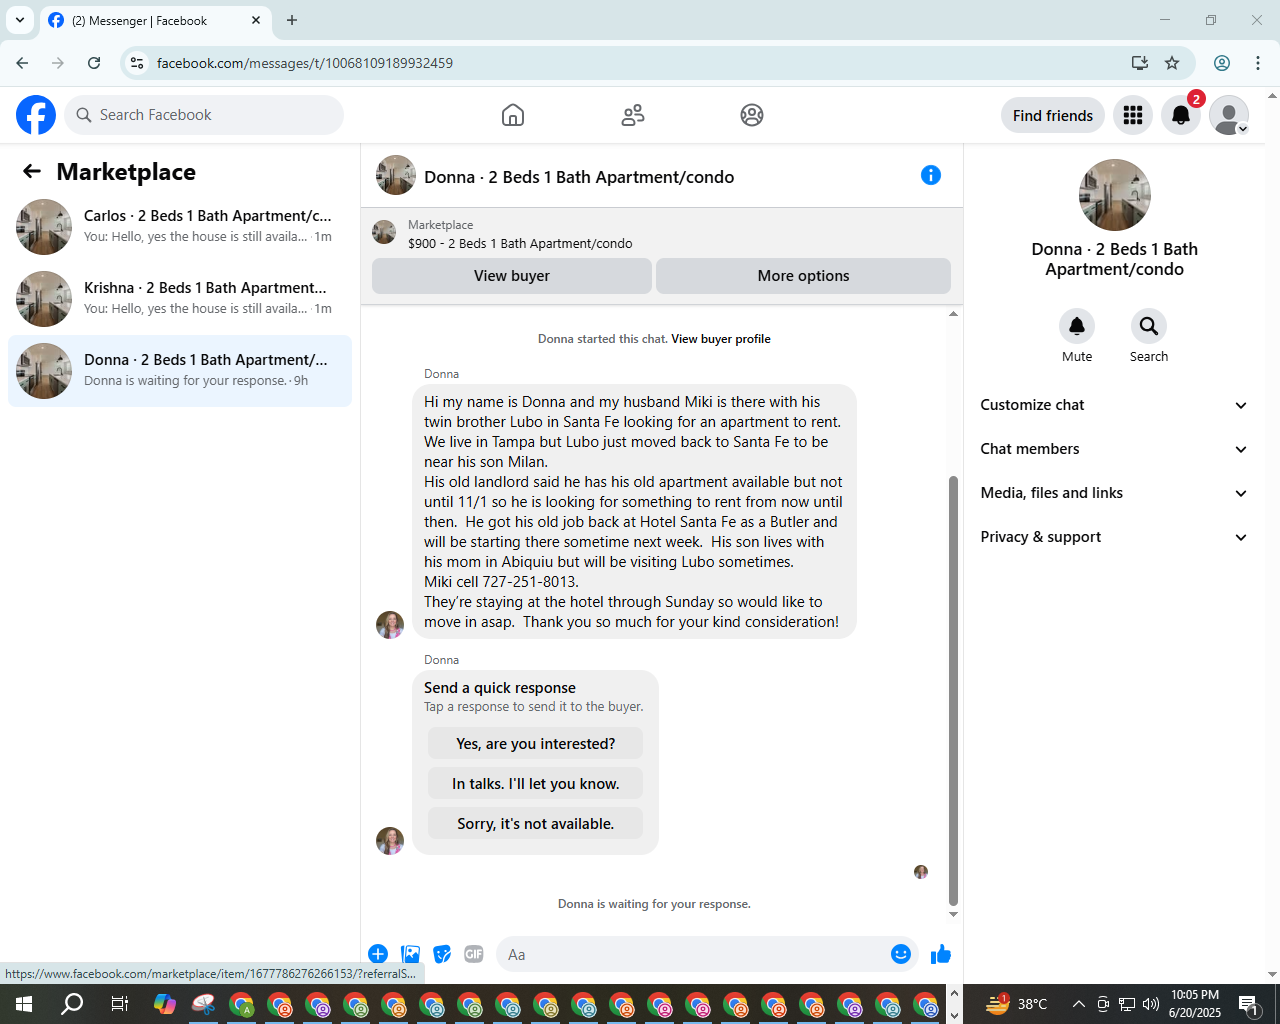The width and height of the screenshot is (1280, 1024).
Task: Send 'Yes, are you interested?' quick response
Action: [x=535, y=743]
